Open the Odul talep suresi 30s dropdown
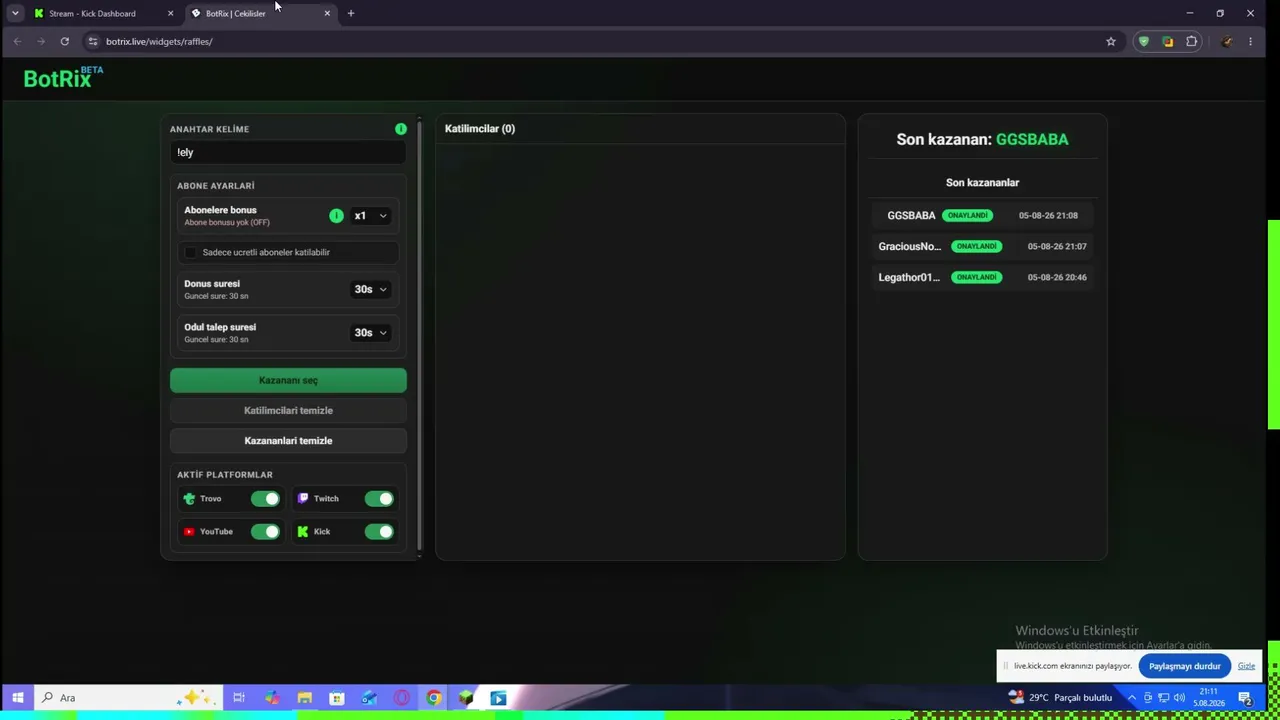This screenshot has width=1280, height=720. coord(370,333)
